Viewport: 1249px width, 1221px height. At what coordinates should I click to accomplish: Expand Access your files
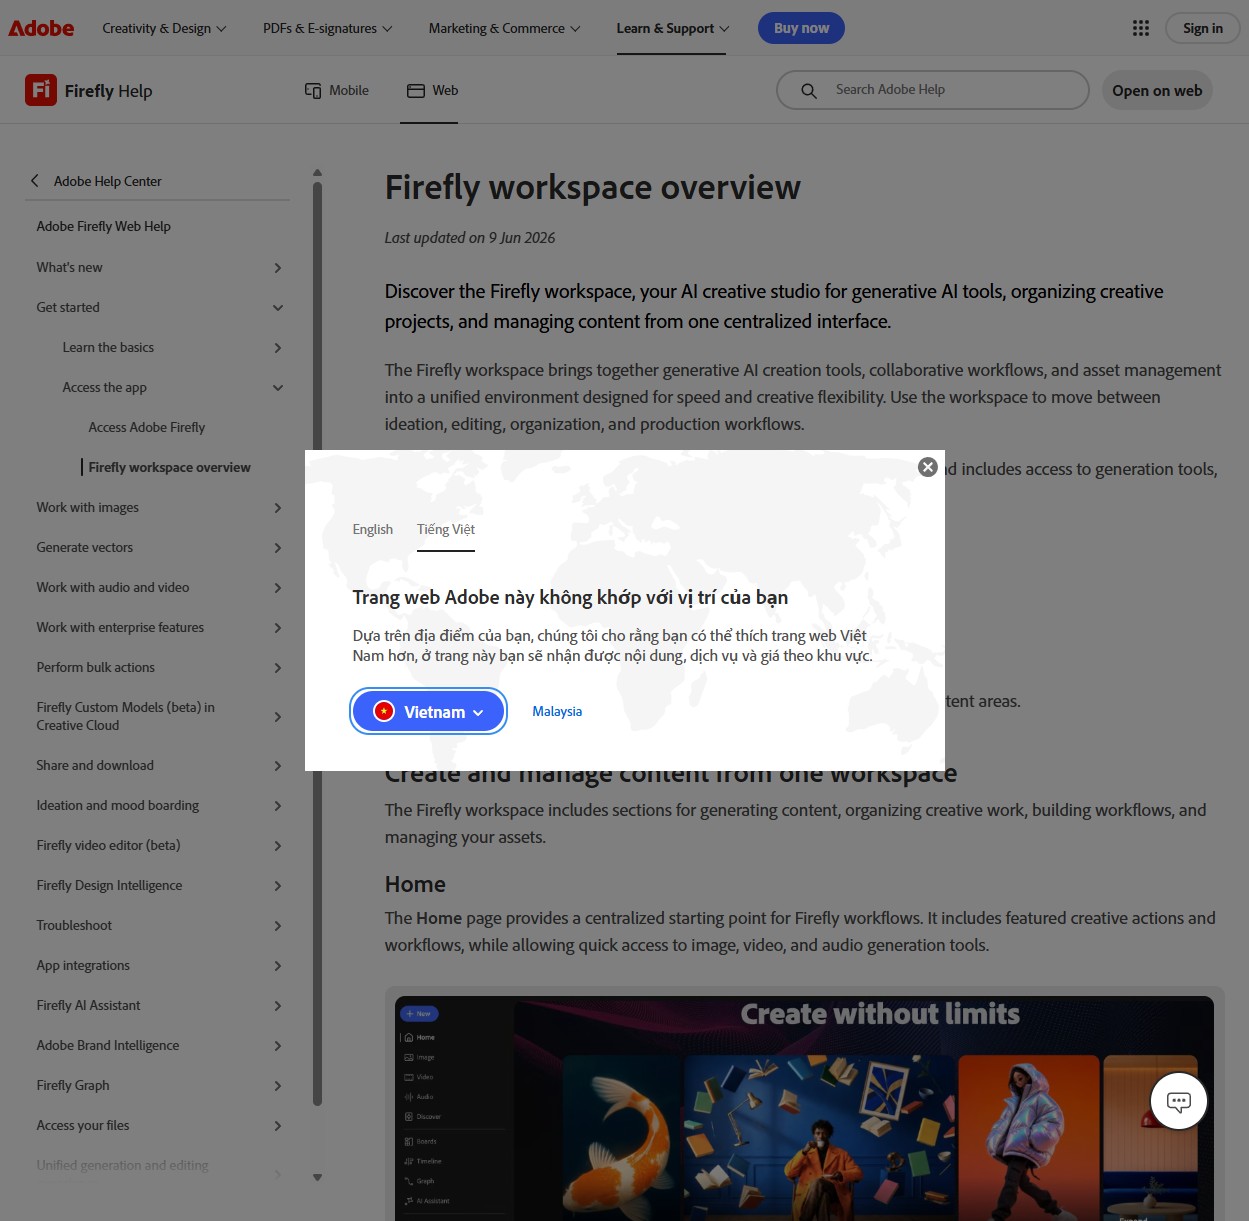(x=278, y=1125)
